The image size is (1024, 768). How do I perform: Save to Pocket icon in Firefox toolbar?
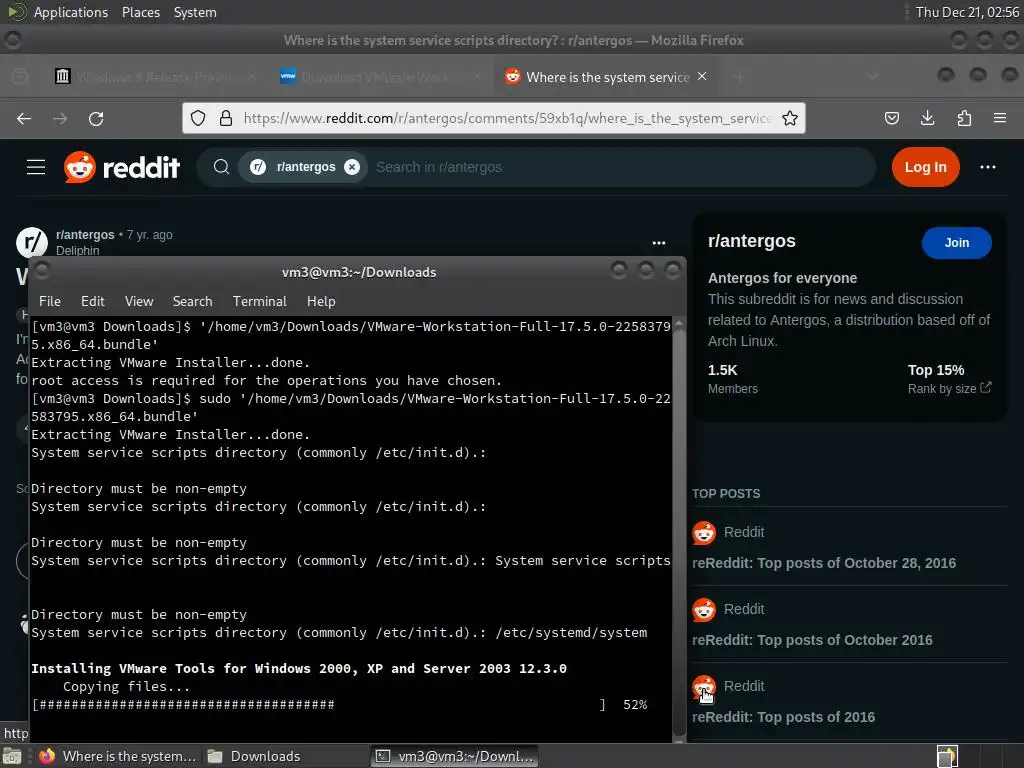pos(891,118)
